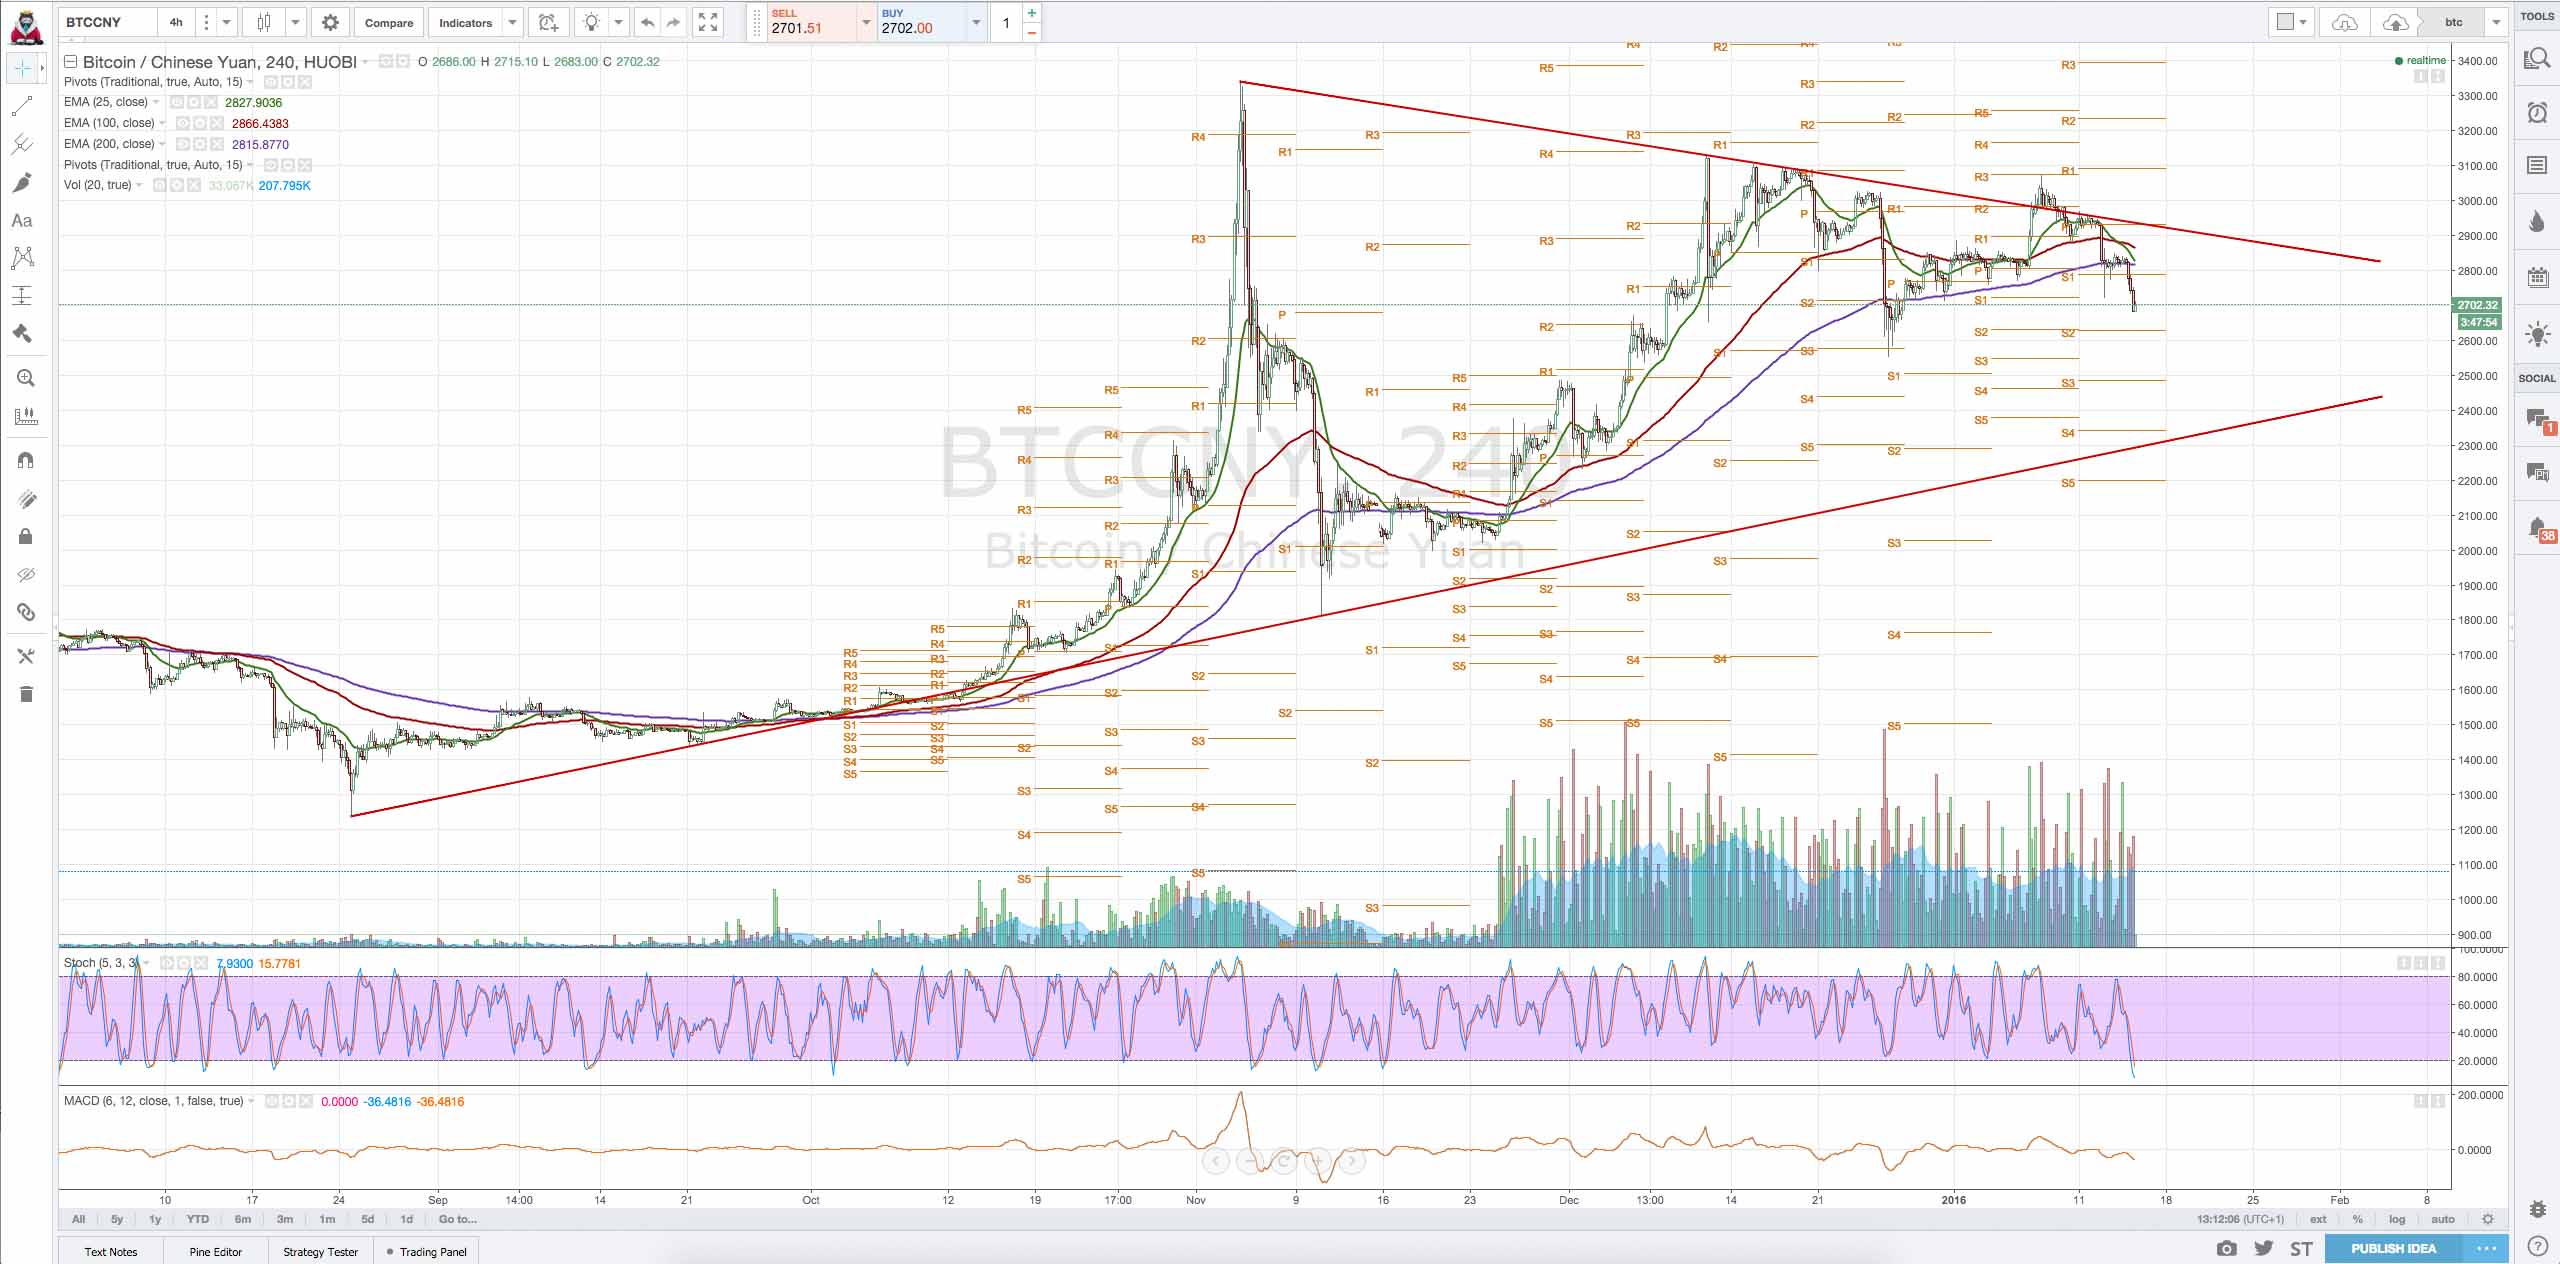
Task: Expand the Indicators dropdown arrow
Action: tap(512, 22)
